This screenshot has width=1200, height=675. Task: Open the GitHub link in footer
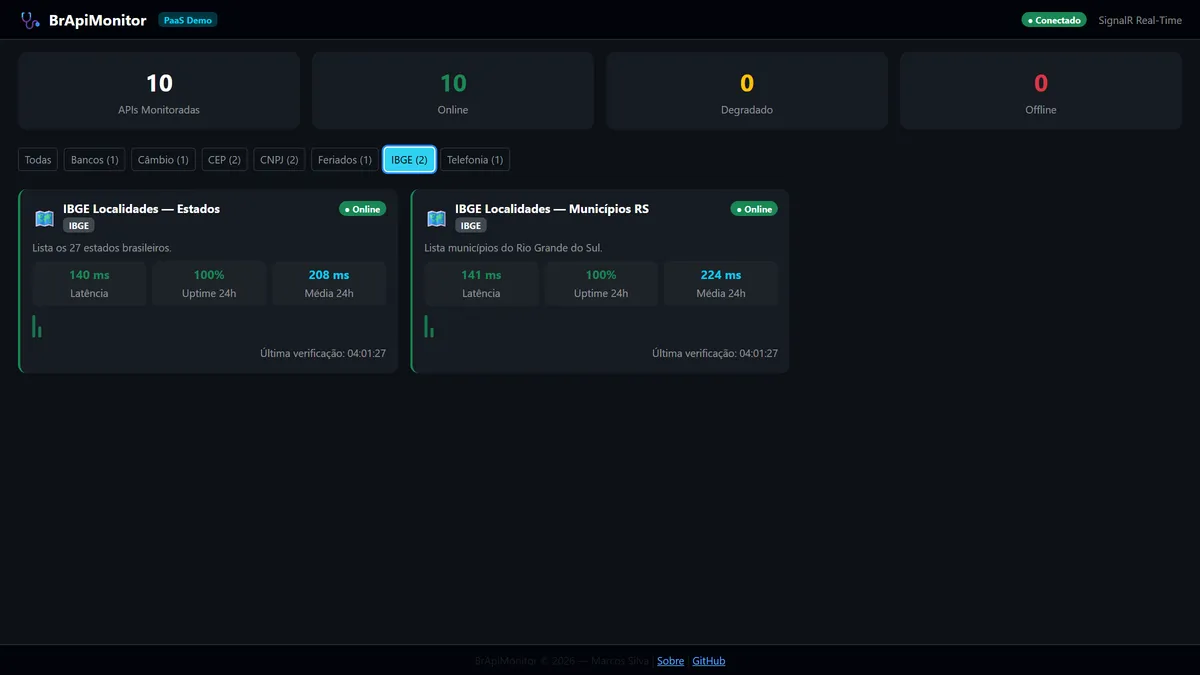click(x=709, y=661)
